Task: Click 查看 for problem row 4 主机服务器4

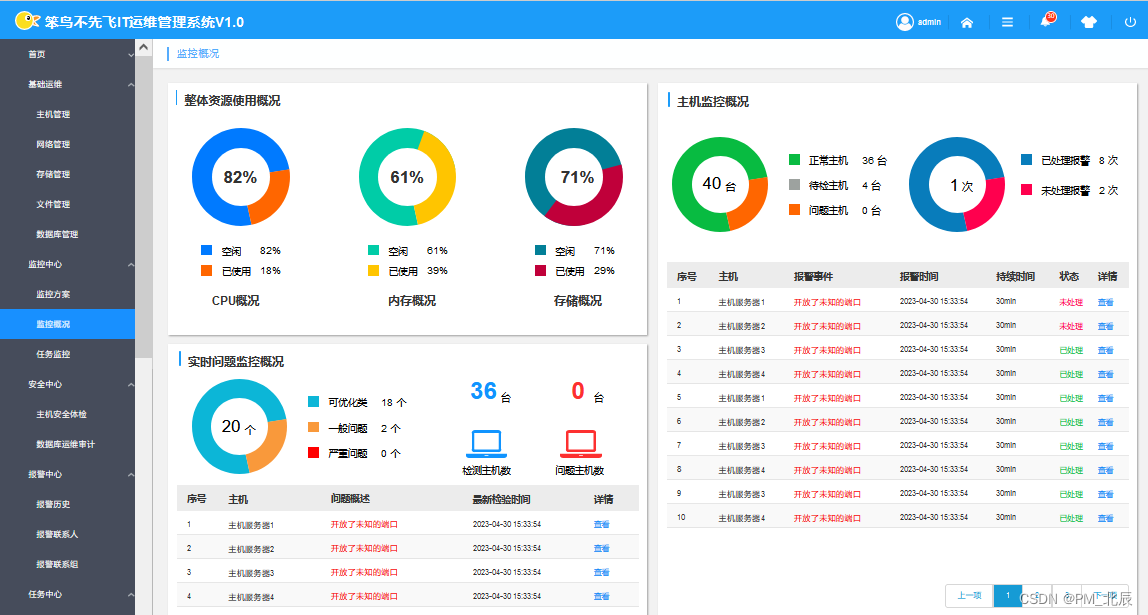Action: click(x=601, y=597)
